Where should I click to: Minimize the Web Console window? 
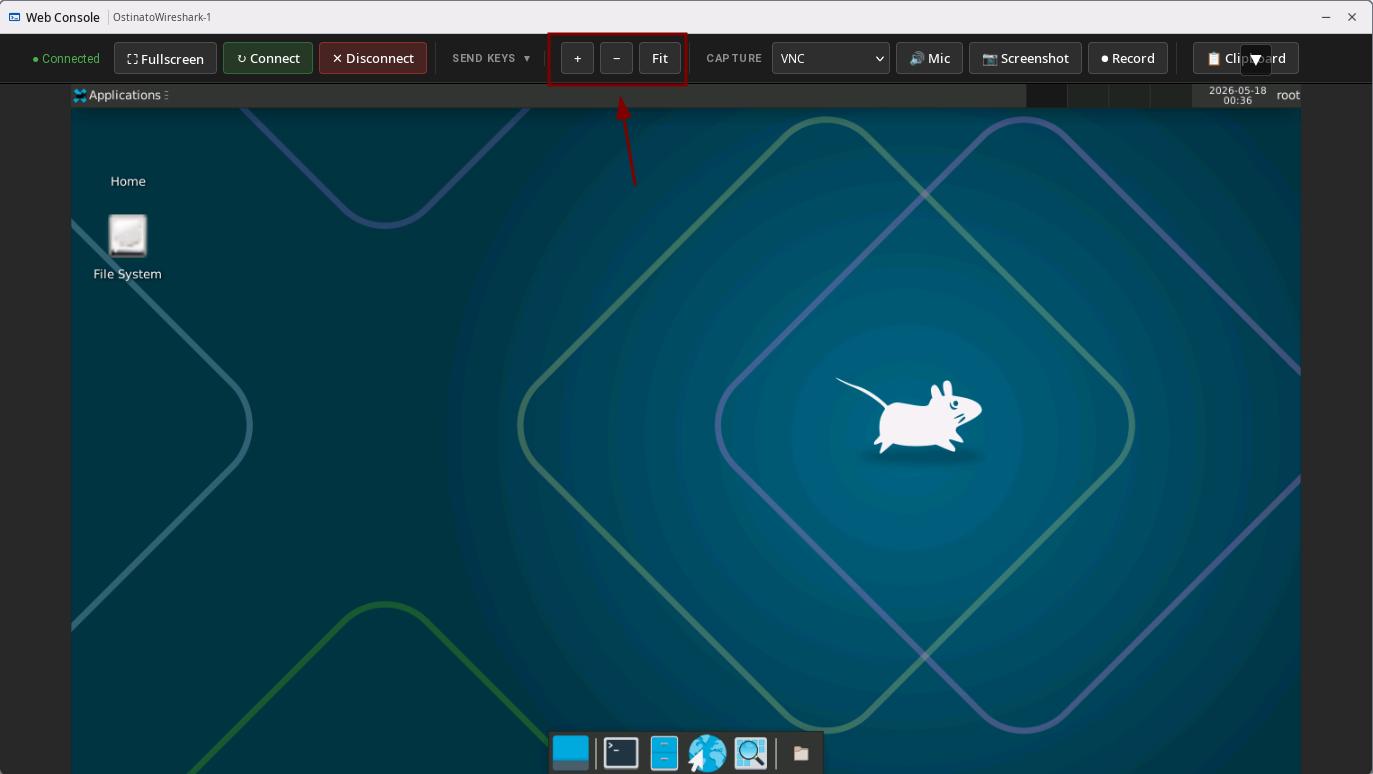(1326, 17)
